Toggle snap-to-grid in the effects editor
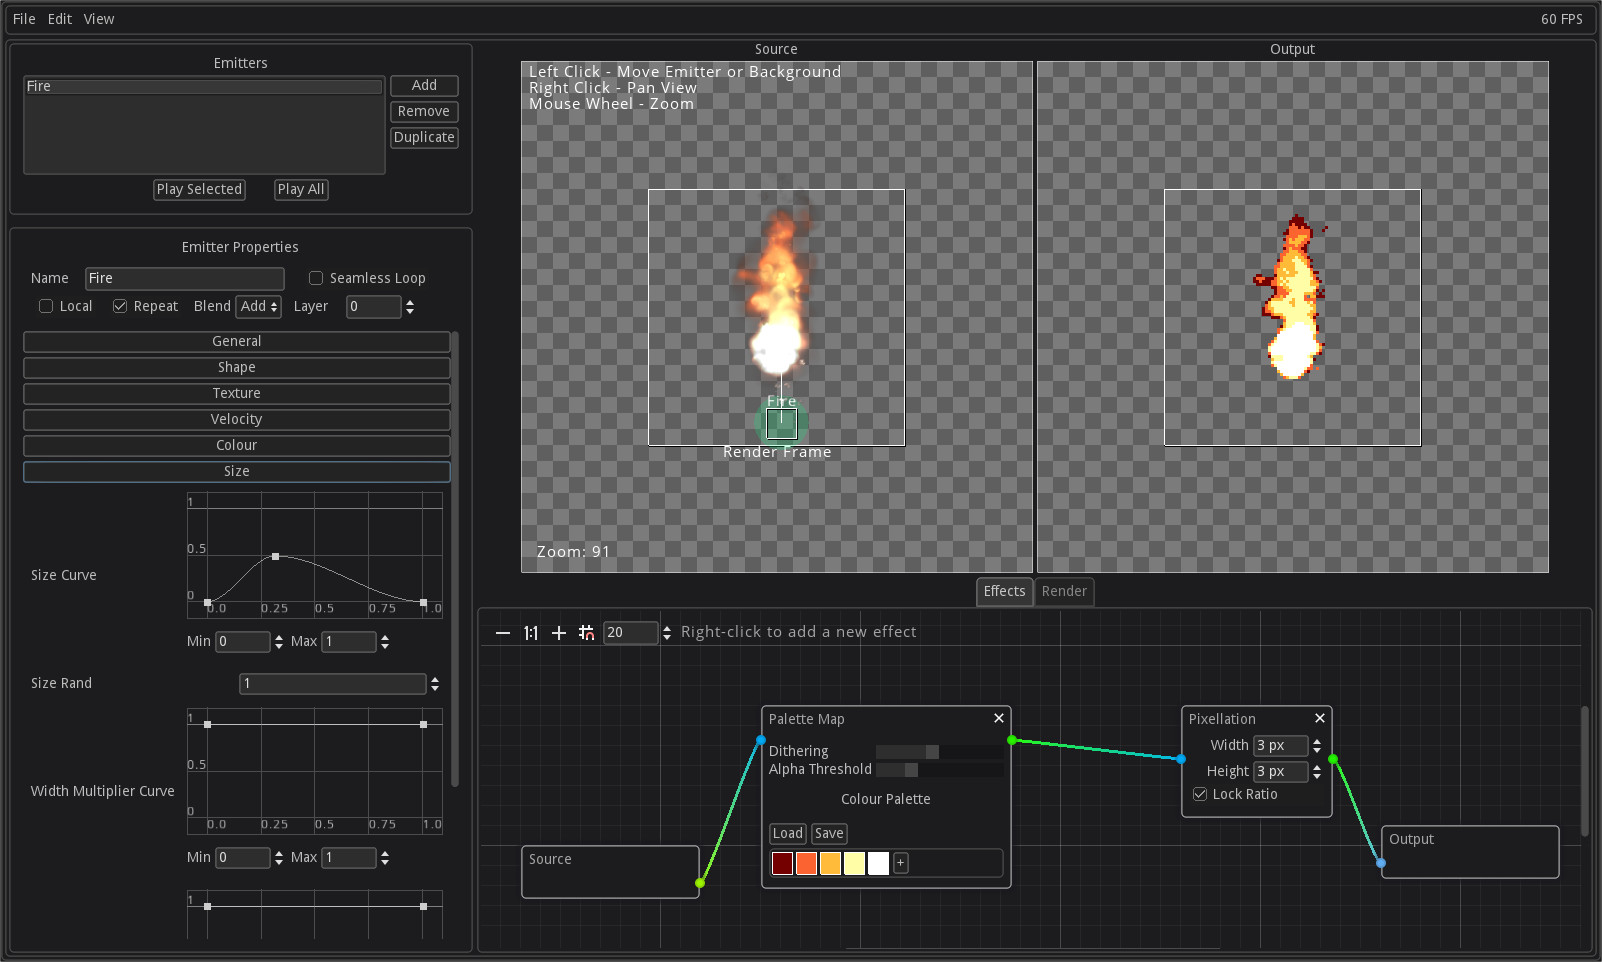 pyautogui.click(x=587, y=632)
